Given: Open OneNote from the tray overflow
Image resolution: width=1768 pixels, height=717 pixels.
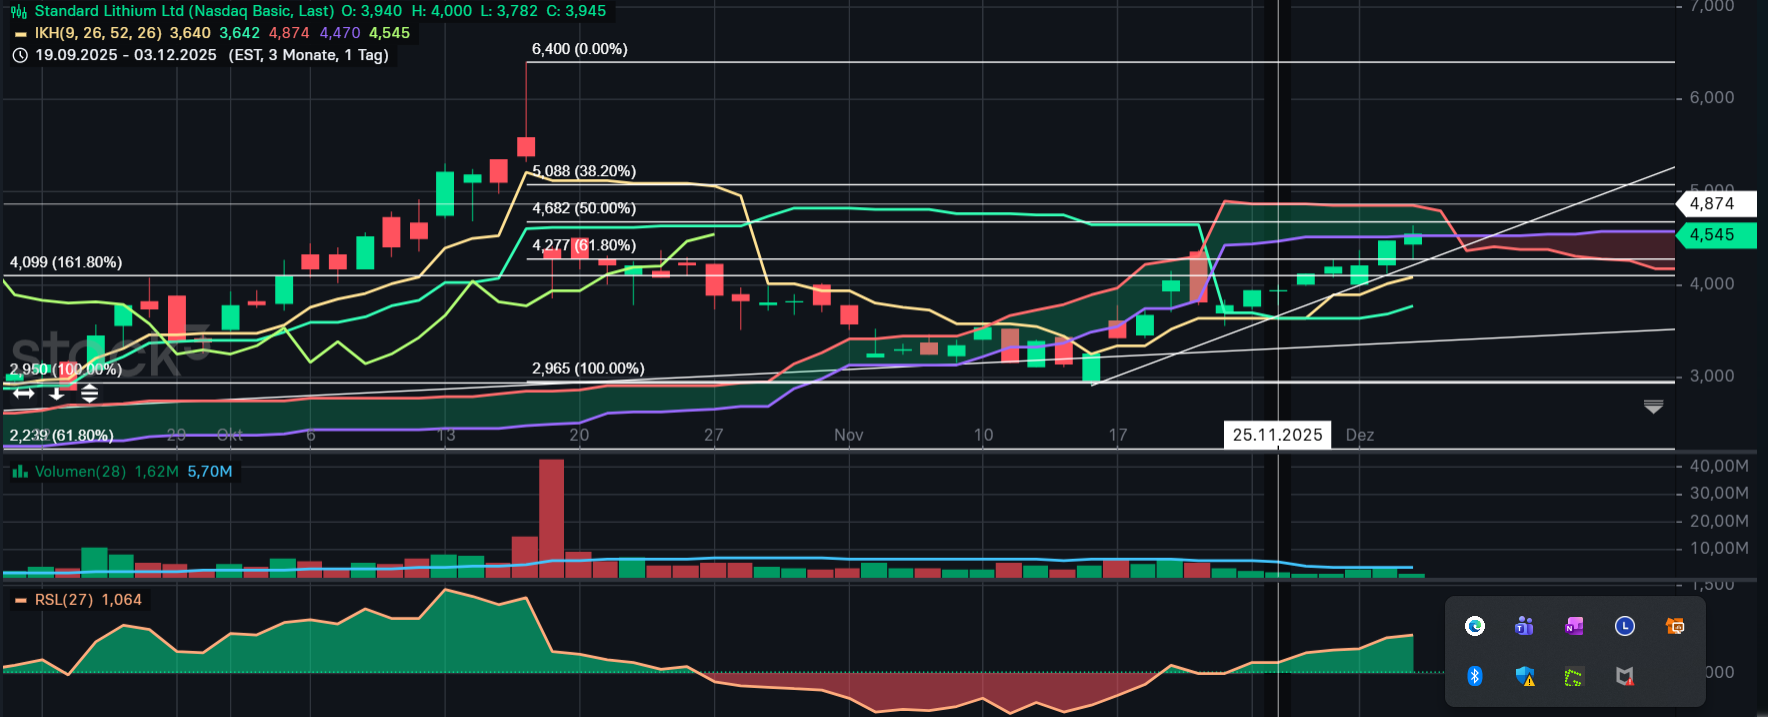Looking at the screenshot, I should [x=1574, y=626].
